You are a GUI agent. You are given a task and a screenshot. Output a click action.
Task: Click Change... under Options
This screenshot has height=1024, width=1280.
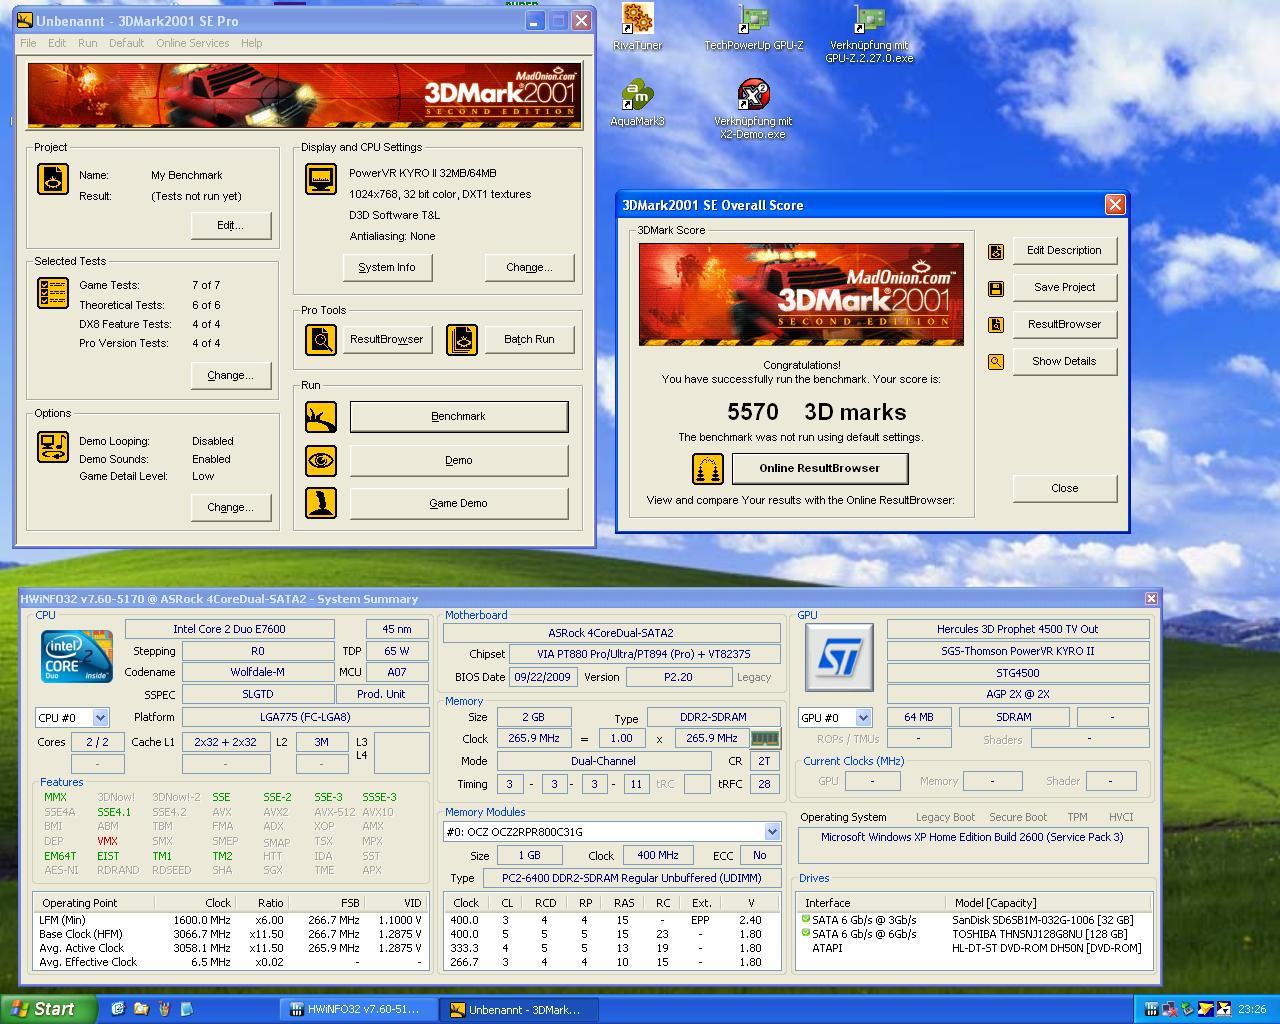click(231, 507)
